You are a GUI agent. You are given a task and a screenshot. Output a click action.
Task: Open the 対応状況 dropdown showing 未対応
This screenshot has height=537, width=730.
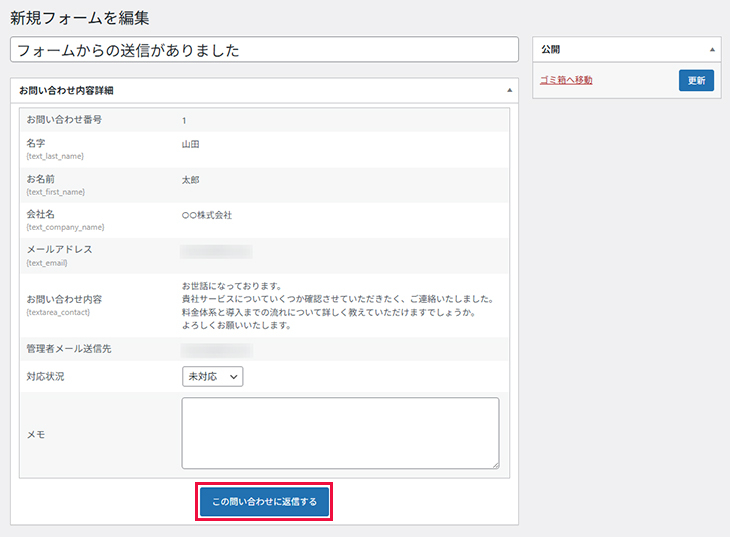[213, 377]
